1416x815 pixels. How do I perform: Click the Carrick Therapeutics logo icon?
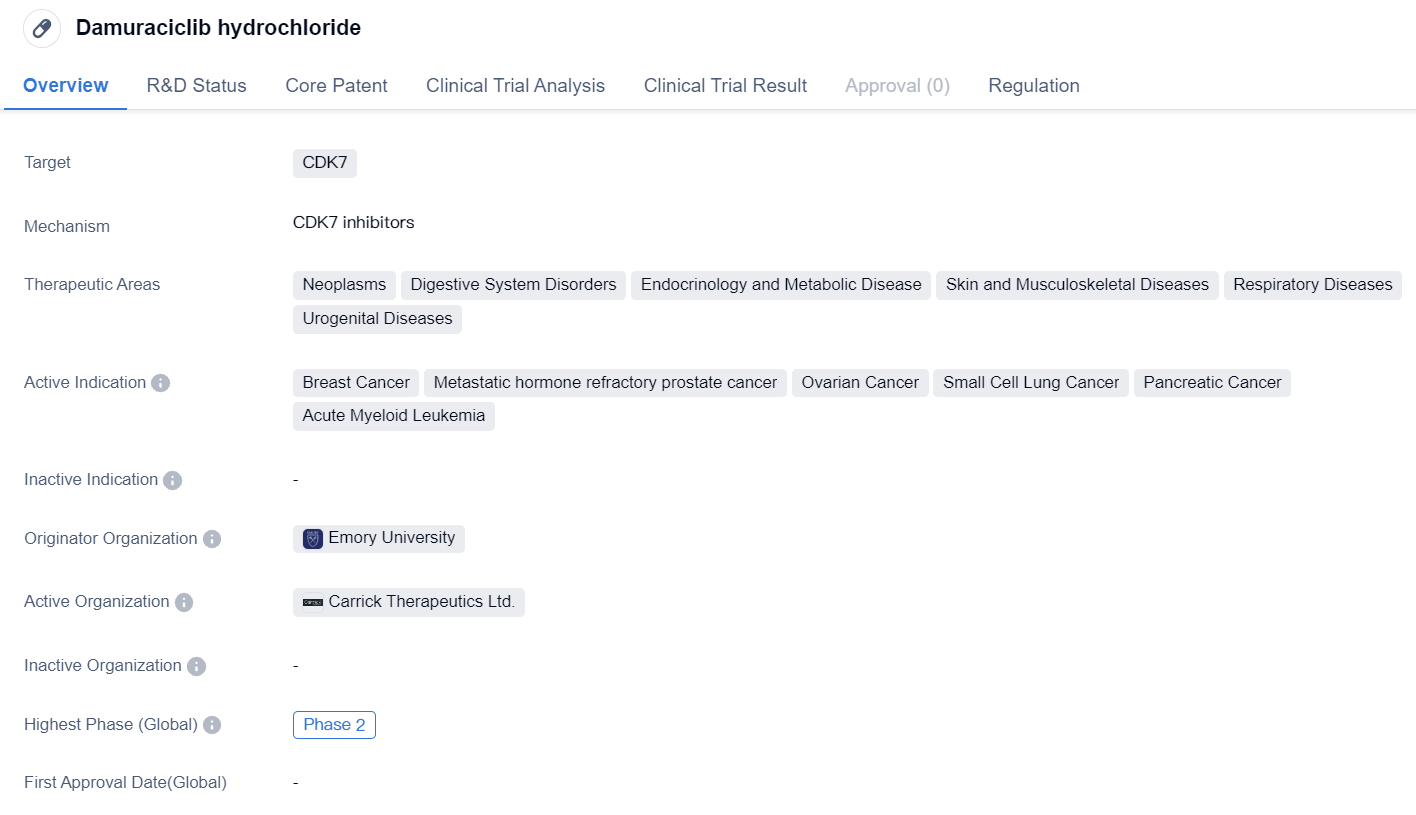point(313,602)
